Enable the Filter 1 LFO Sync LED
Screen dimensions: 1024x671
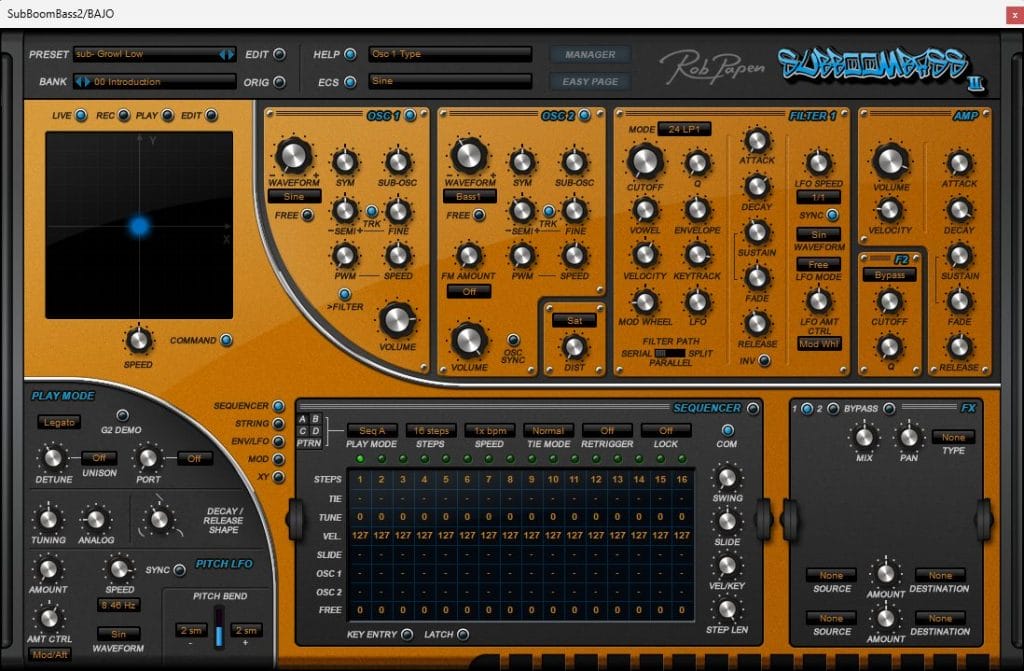click(832, 215)
